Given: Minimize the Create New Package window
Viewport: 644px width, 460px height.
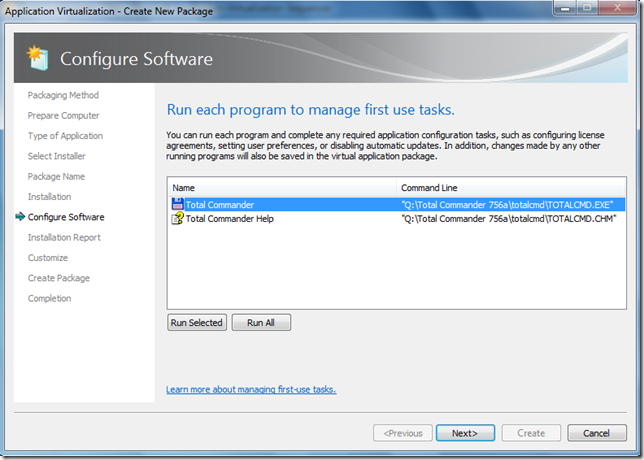Looking at the screenshot, I should (566, 8).
